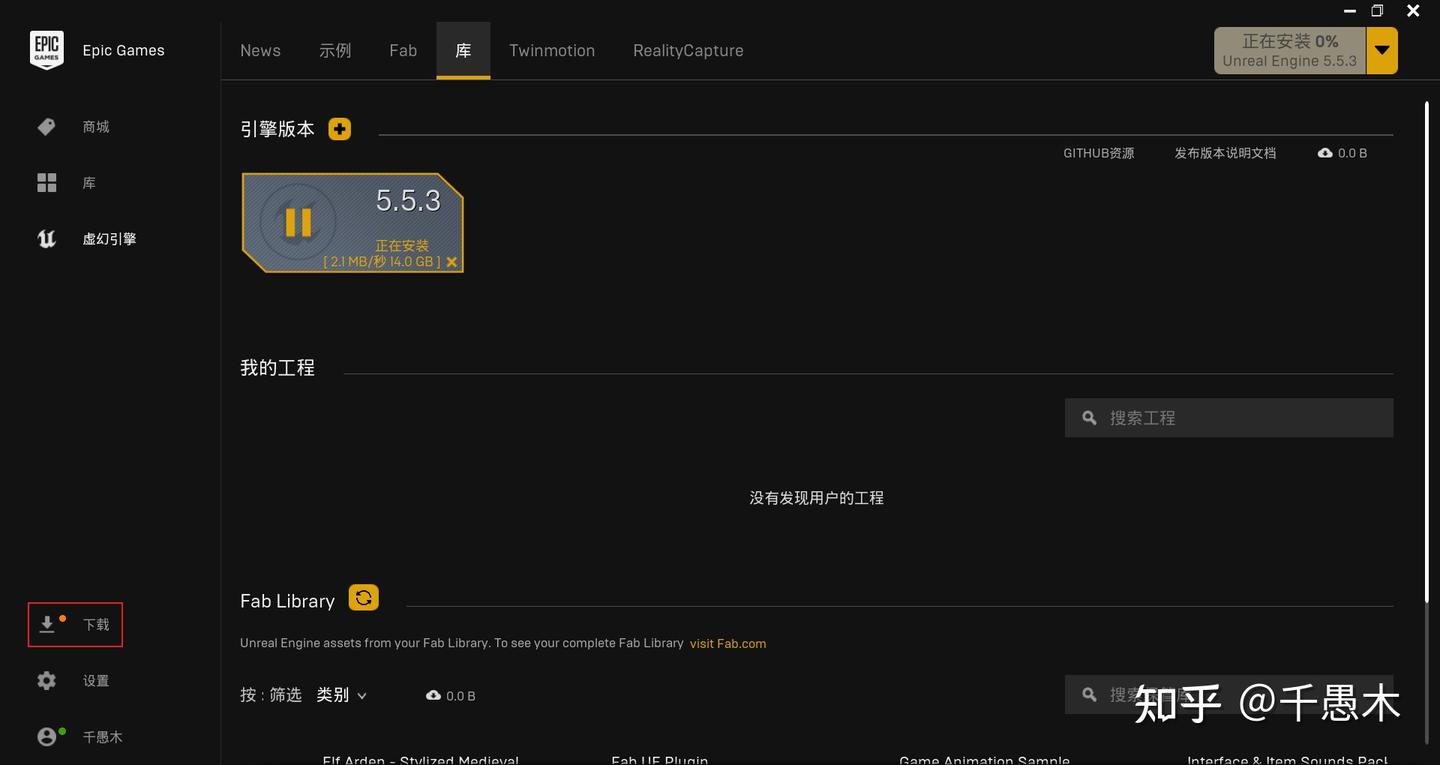1440x765 pixels.
Task: Click the 正在安装 0% progress button
Action: click(1290, 49)
